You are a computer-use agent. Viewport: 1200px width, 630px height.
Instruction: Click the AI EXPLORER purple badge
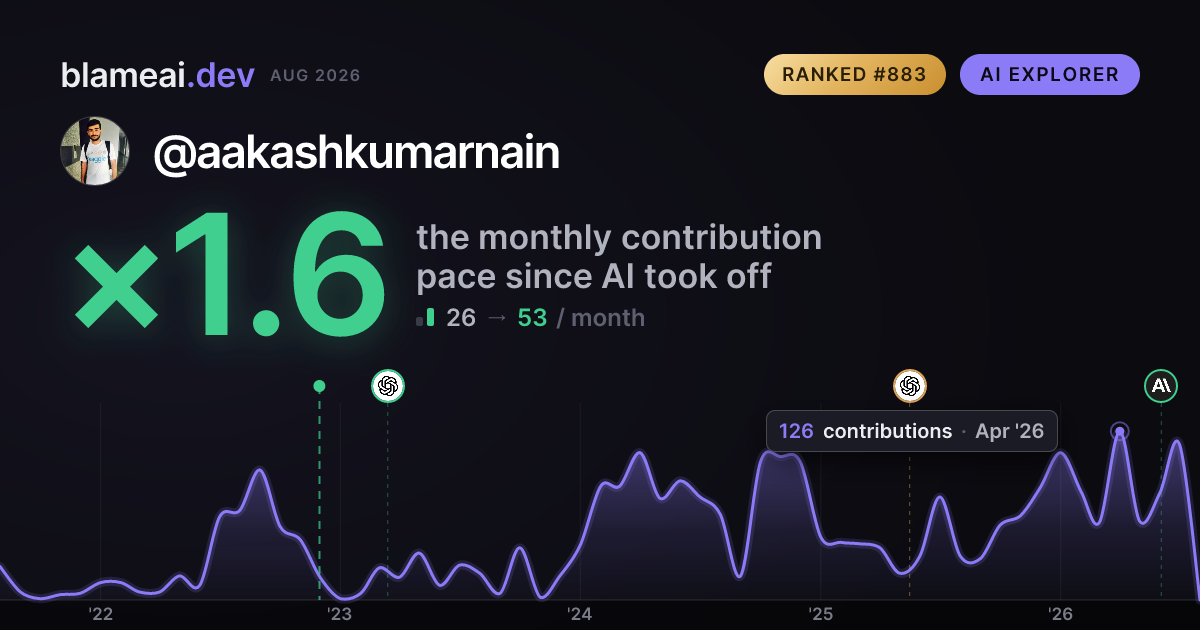point(1050,75)
